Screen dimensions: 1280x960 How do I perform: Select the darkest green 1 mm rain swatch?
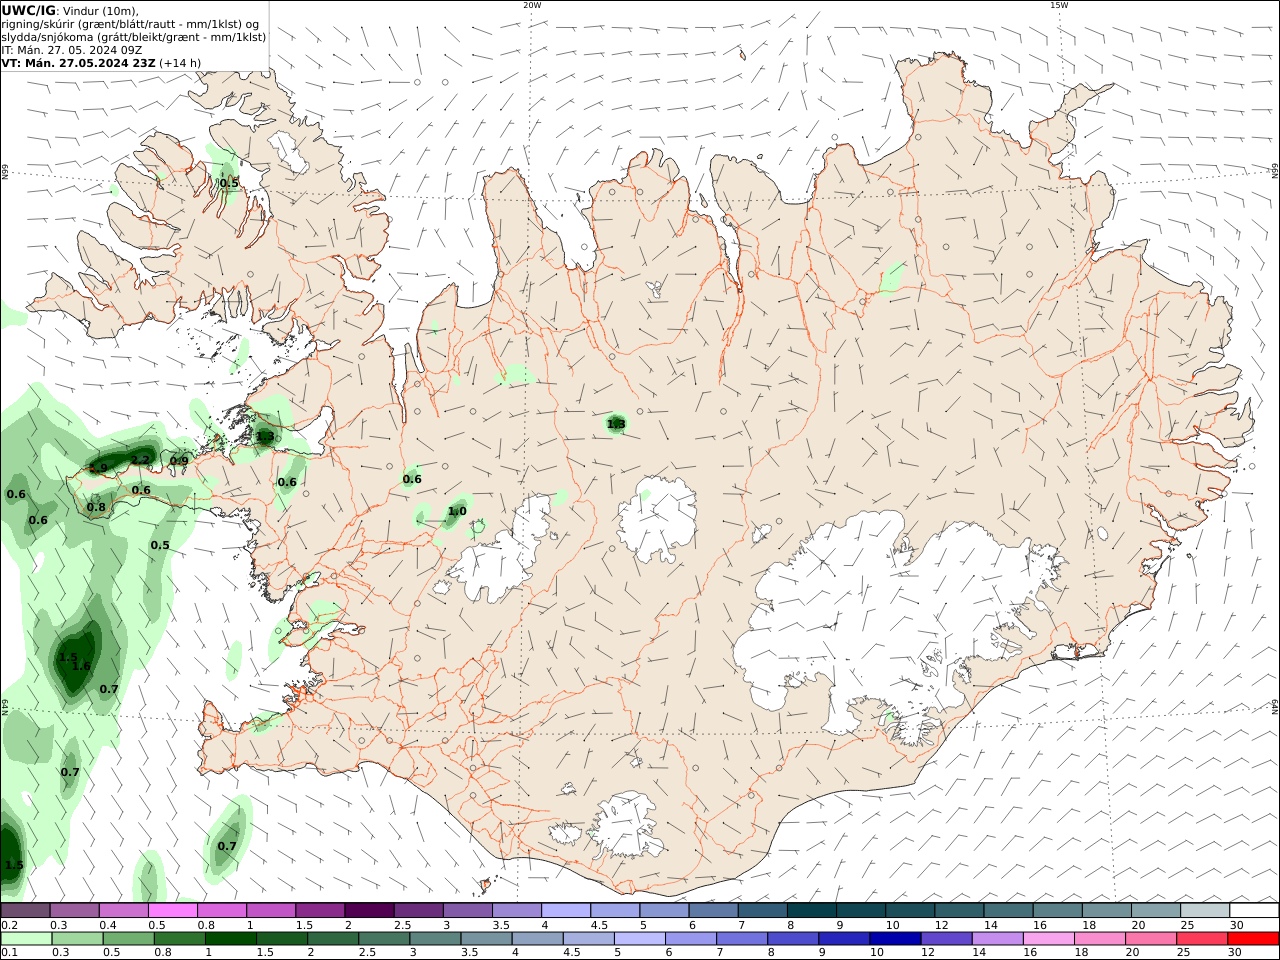pyautogui.click(x=230, y=939)
